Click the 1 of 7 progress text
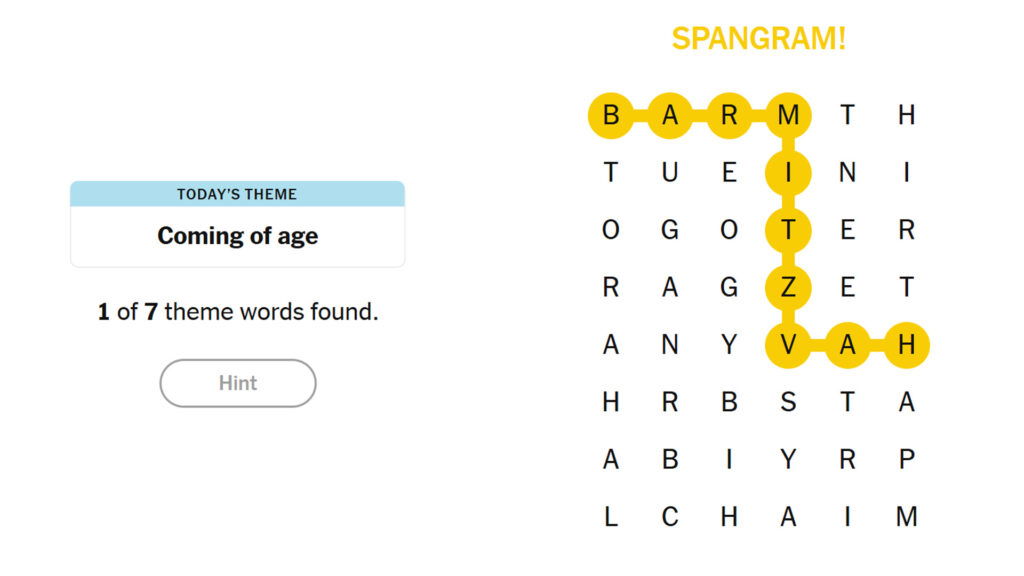 click(237, 312)
